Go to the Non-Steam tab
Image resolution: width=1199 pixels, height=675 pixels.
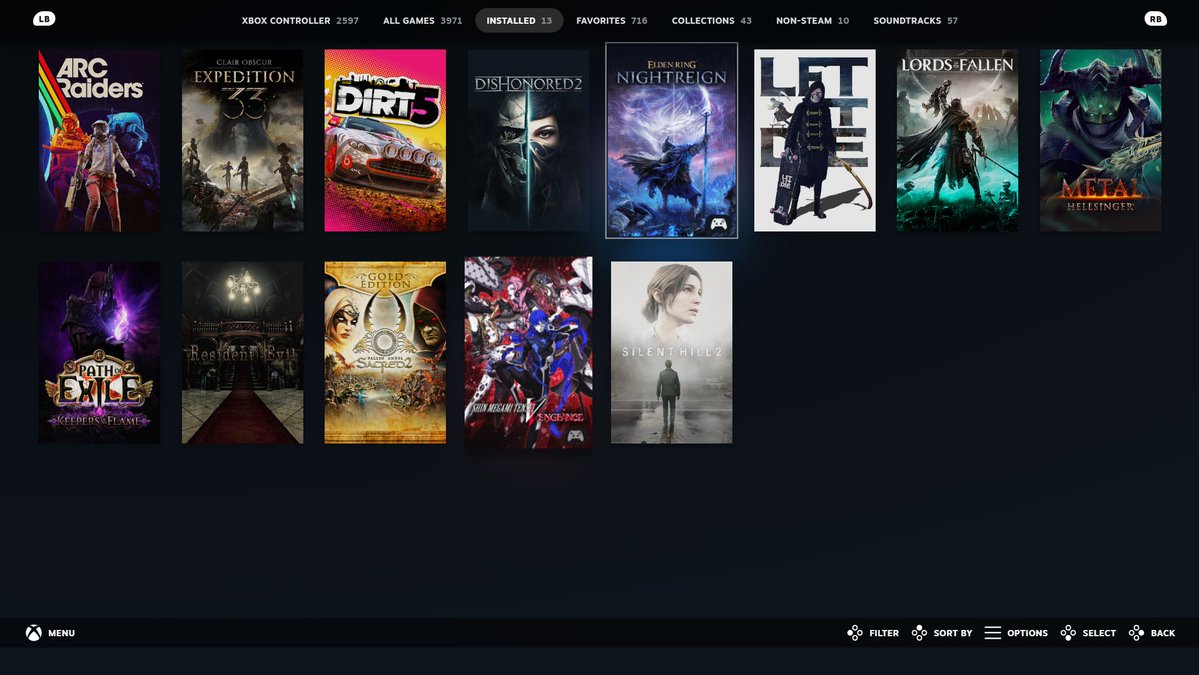click(x=812, y=21)
